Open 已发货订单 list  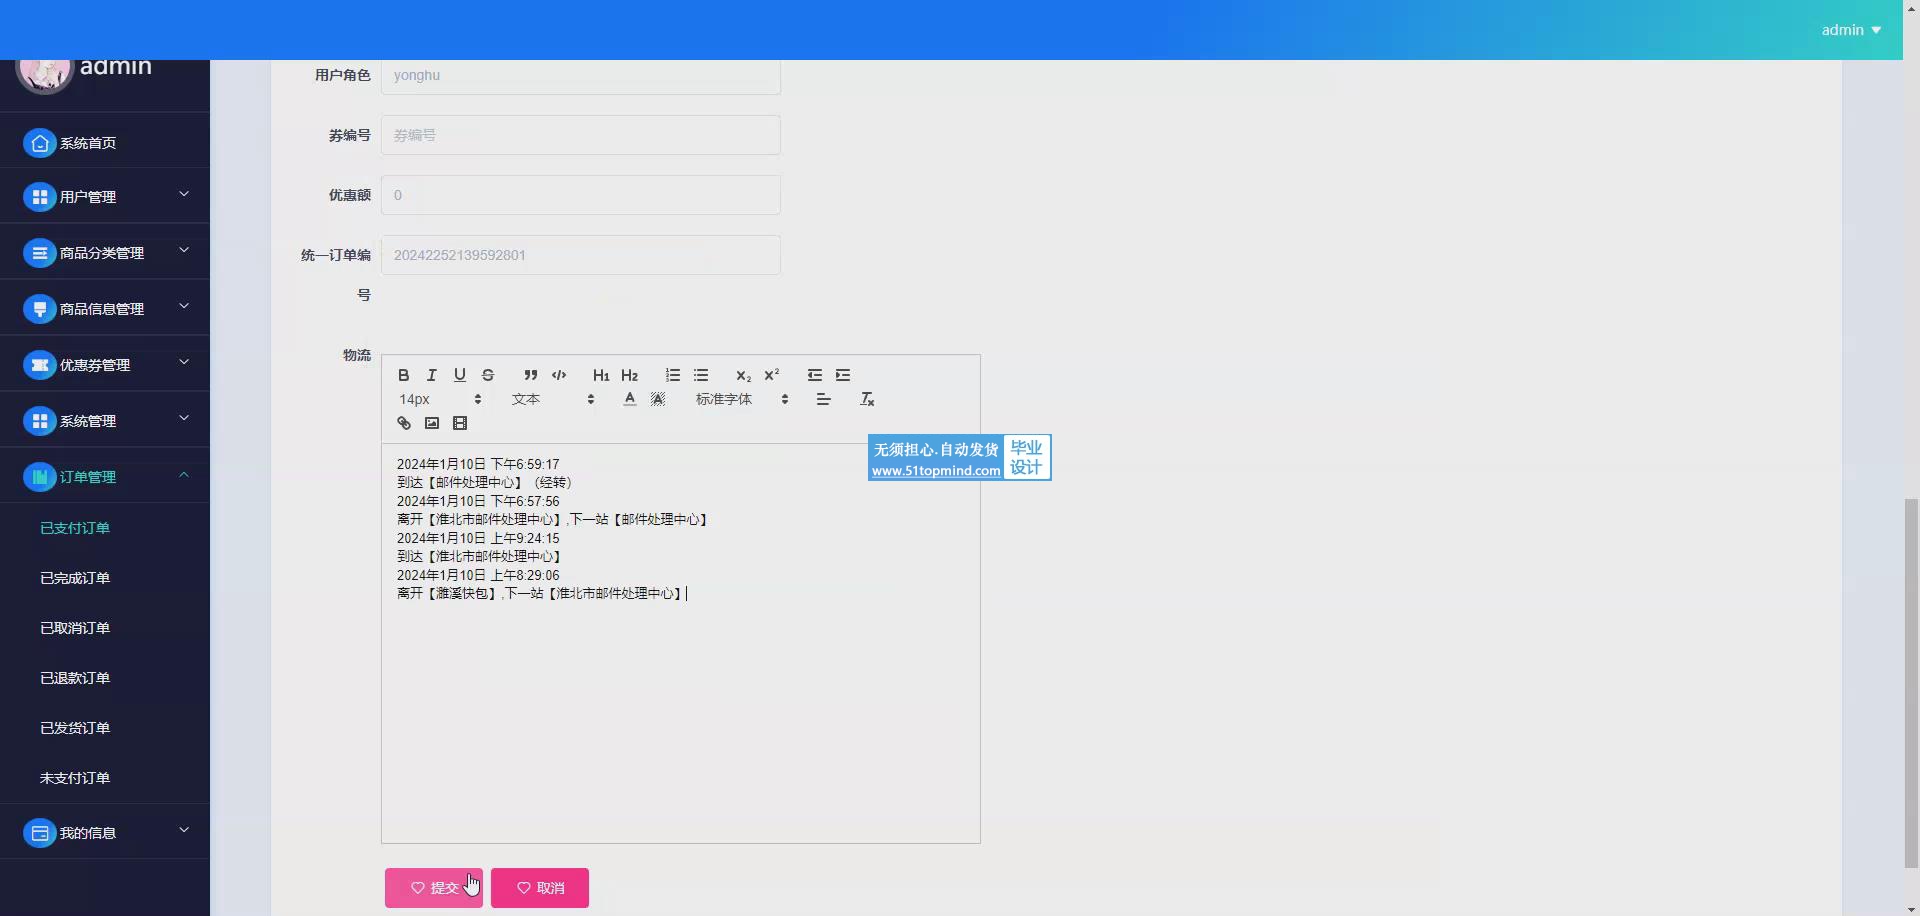75,728
